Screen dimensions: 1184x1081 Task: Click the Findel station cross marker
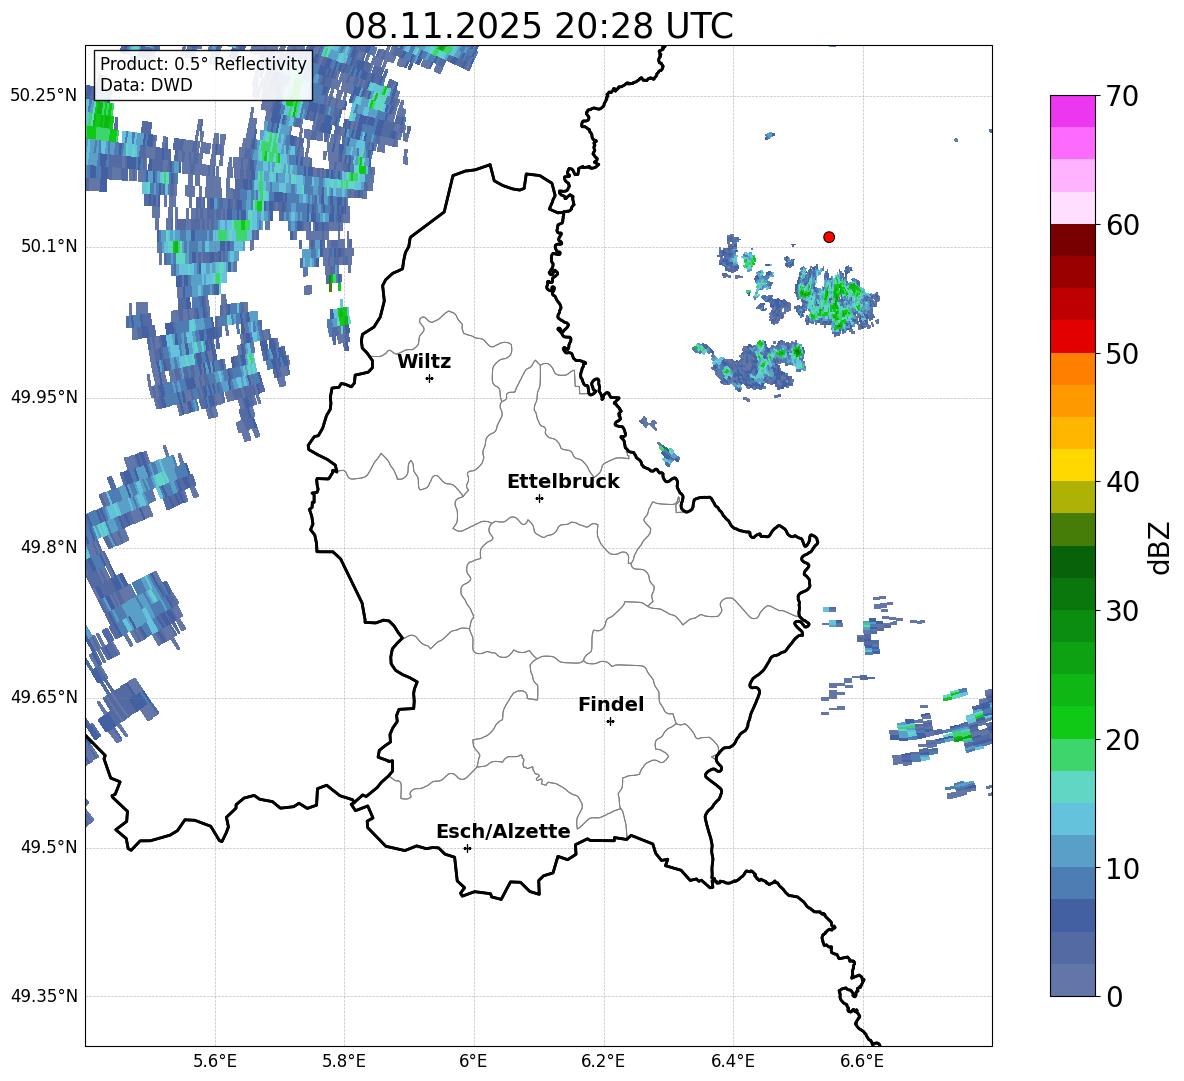[610, 722]
